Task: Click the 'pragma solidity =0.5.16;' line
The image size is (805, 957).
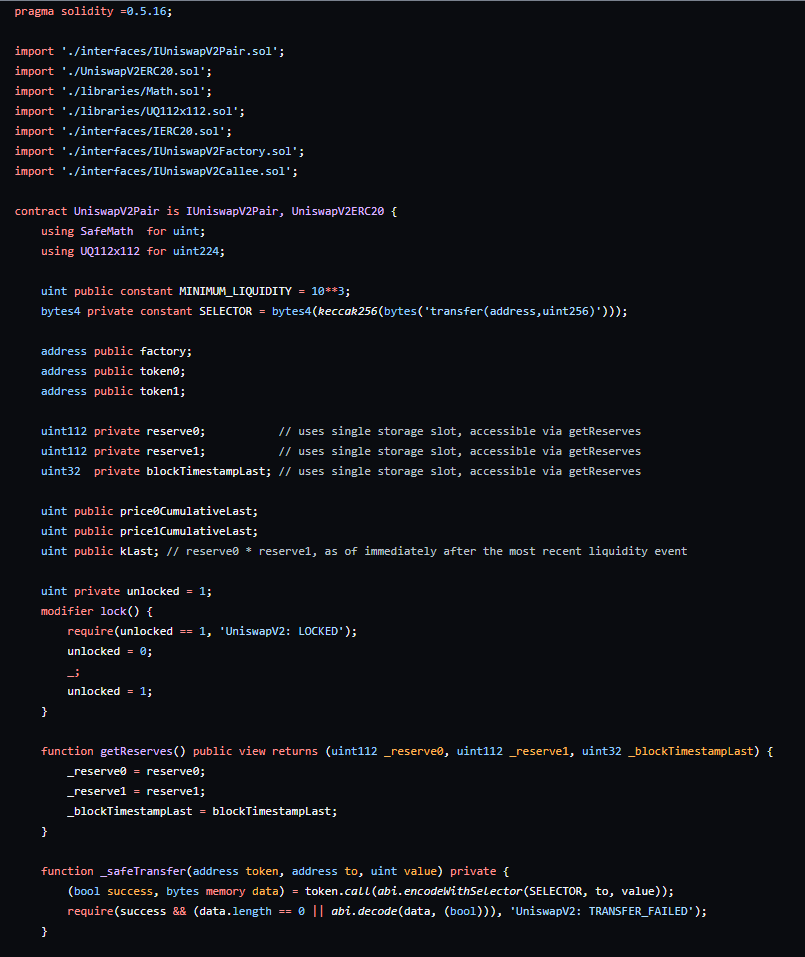Action: click(x=93, y=12)
